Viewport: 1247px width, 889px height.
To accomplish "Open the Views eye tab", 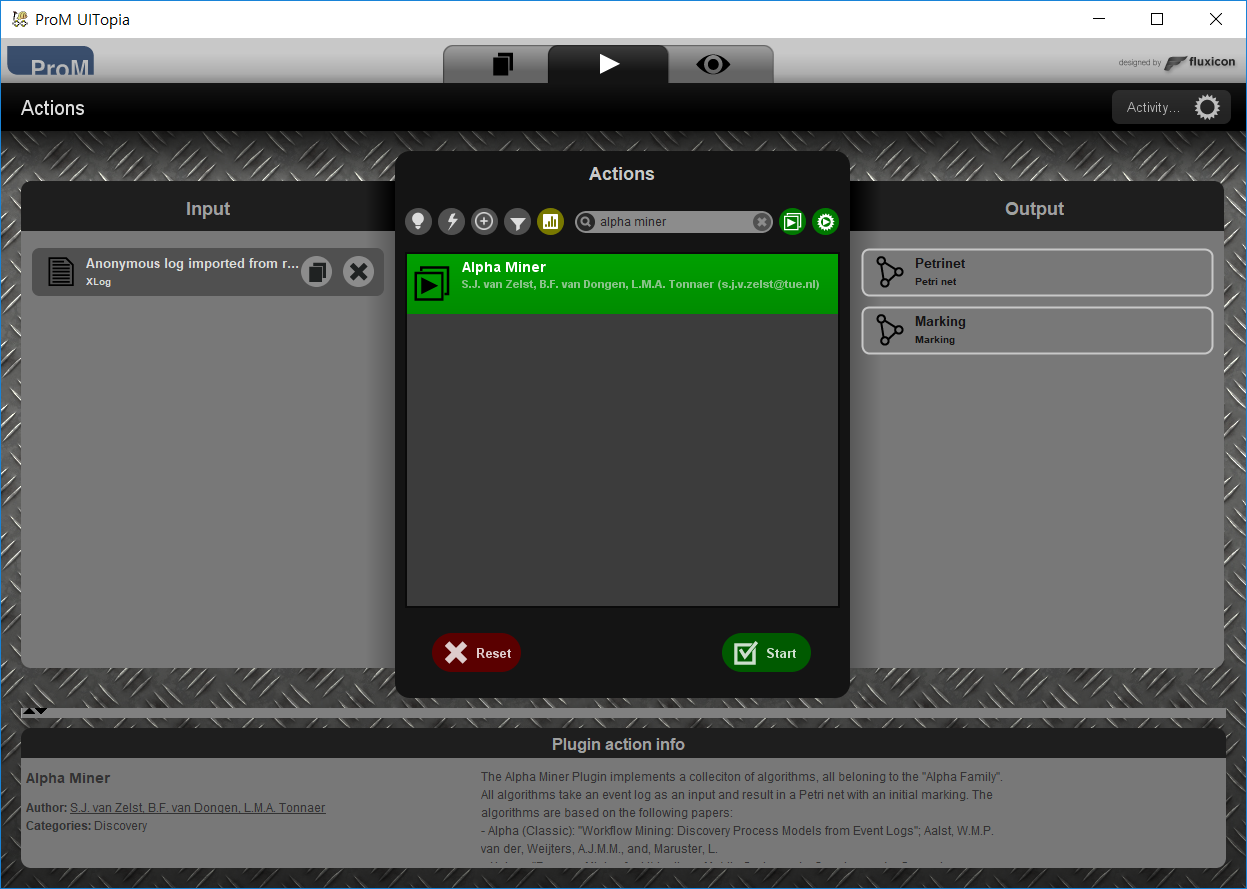I will tap(713, 64).
